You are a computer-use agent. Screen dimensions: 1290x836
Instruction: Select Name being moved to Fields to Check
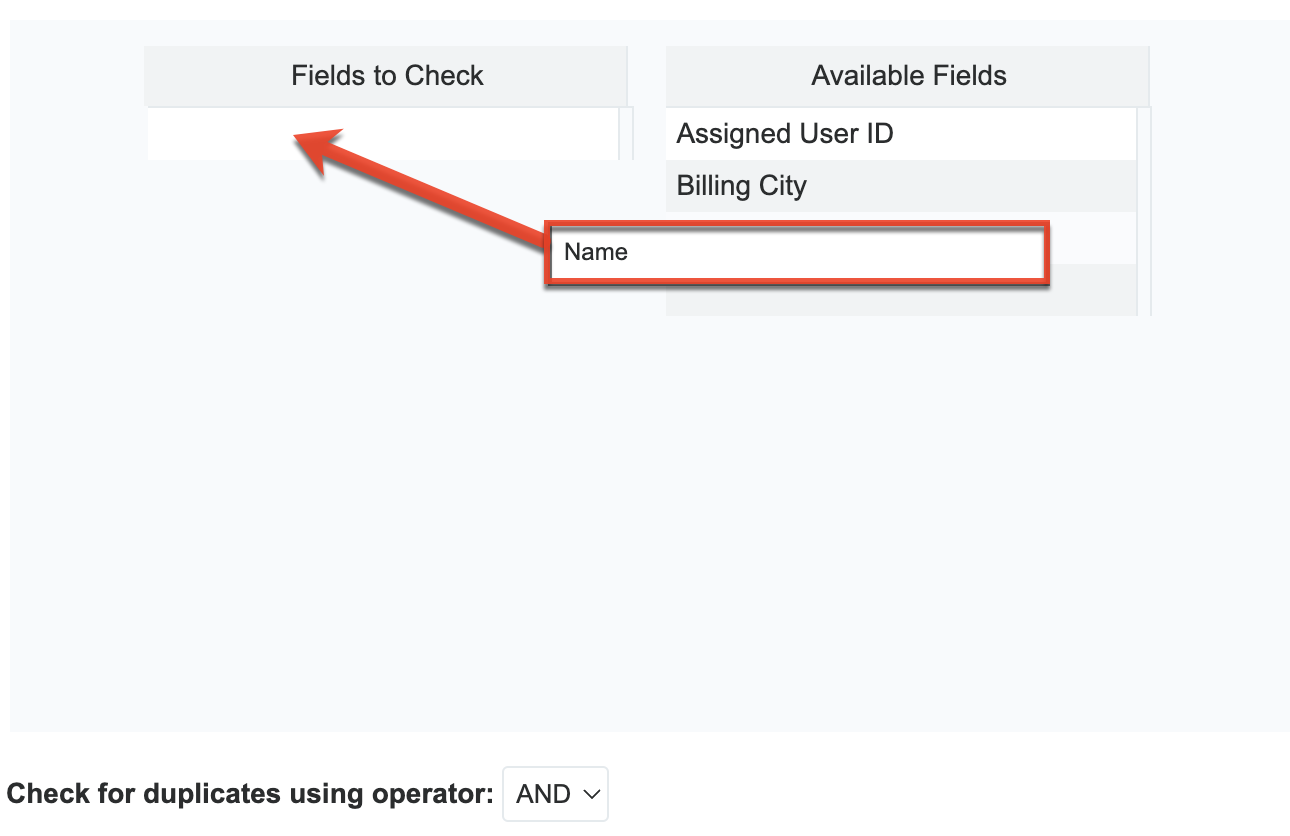point(795,253)
